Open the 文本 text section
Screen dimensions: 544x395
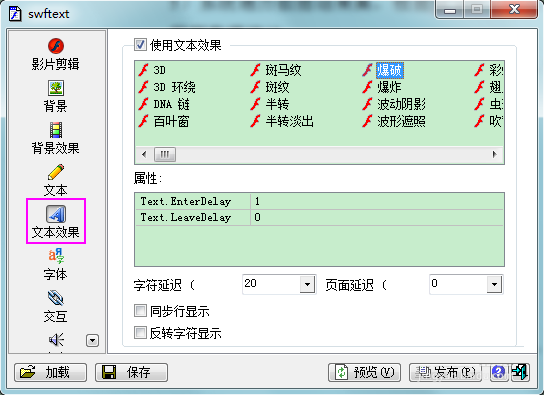56,180
